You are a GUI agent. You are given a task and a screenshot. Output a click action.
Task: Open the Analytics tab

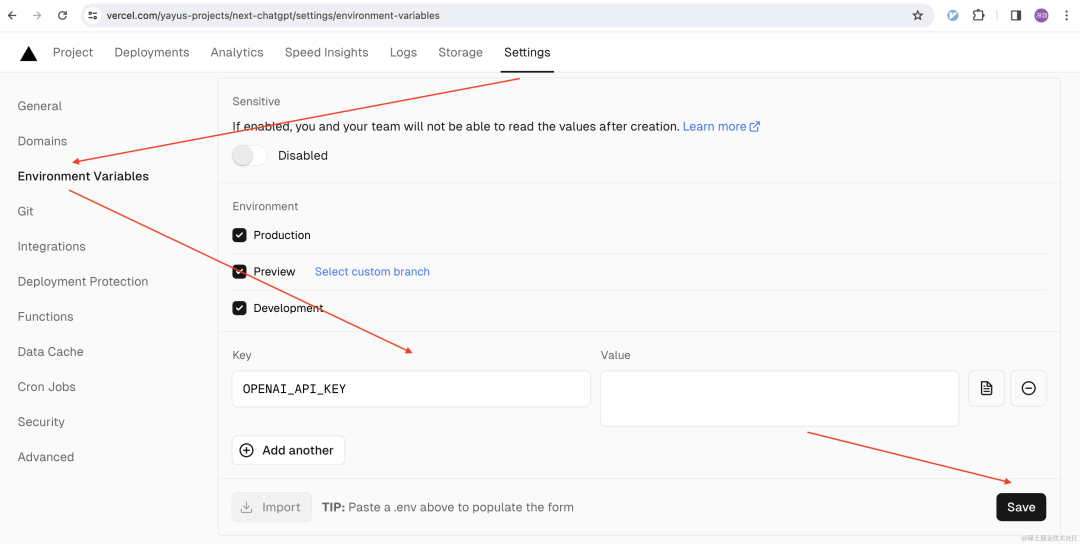[x=237, y=52]
